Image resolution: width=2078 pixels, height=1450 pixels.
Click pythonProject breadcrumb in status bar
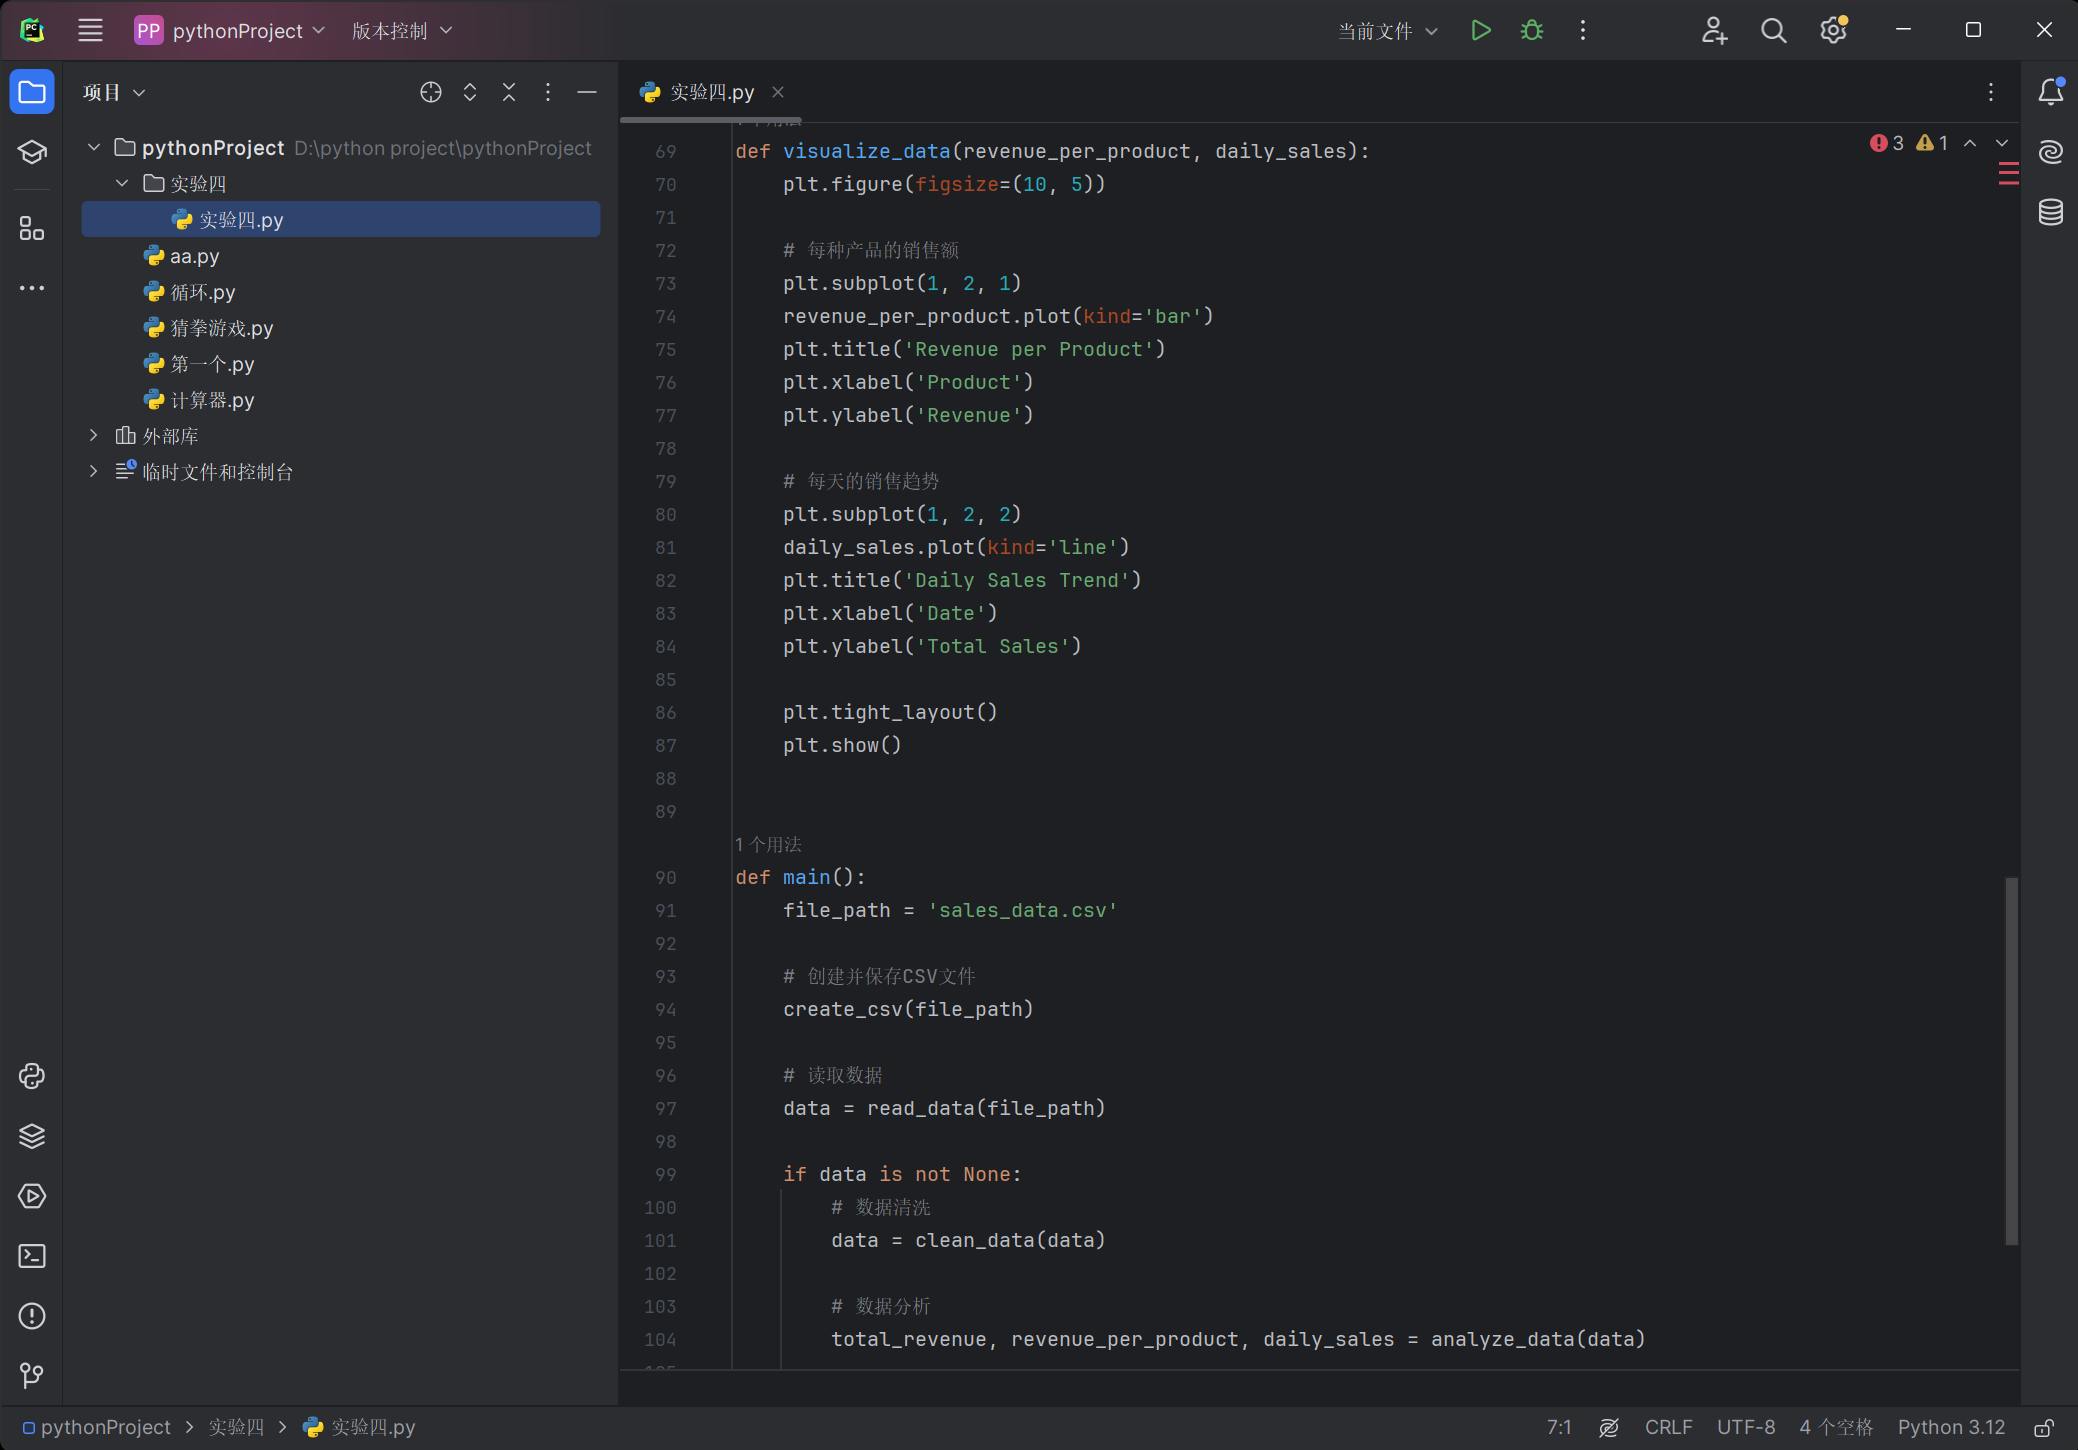coord(97,1428)
